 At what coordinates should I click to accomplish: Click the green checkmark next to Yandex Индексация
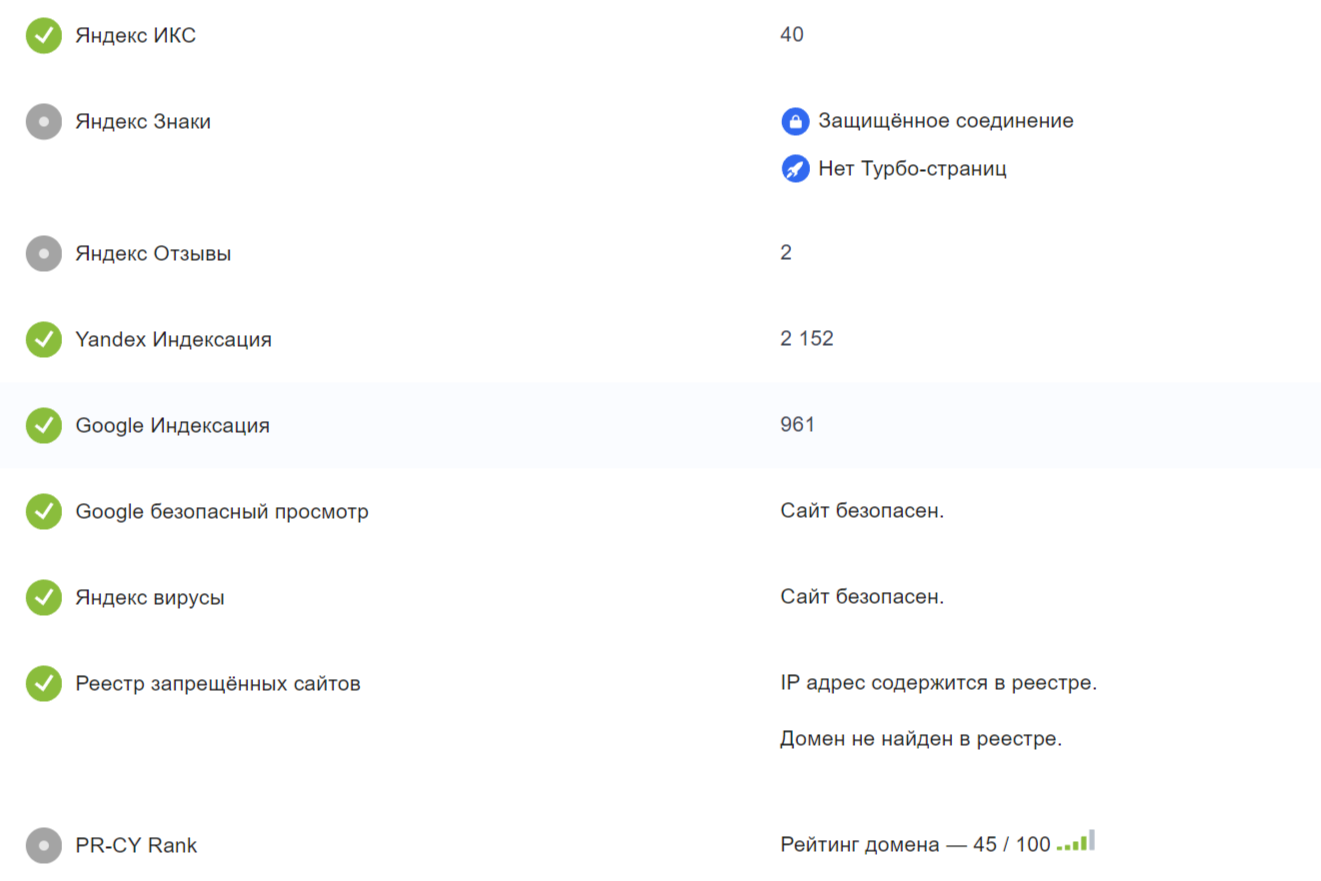click(x=43, y=340)
